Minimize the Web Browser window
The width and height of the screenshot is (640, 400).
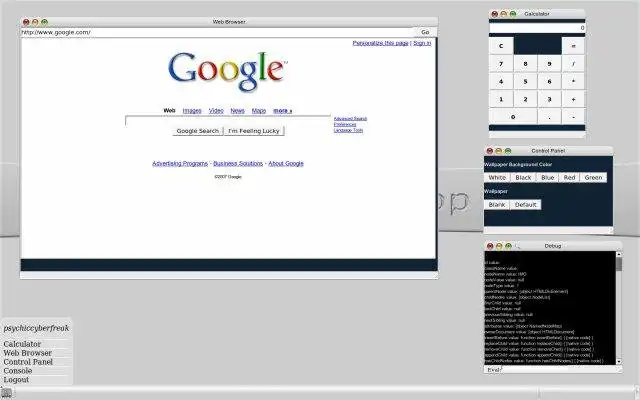35,22
